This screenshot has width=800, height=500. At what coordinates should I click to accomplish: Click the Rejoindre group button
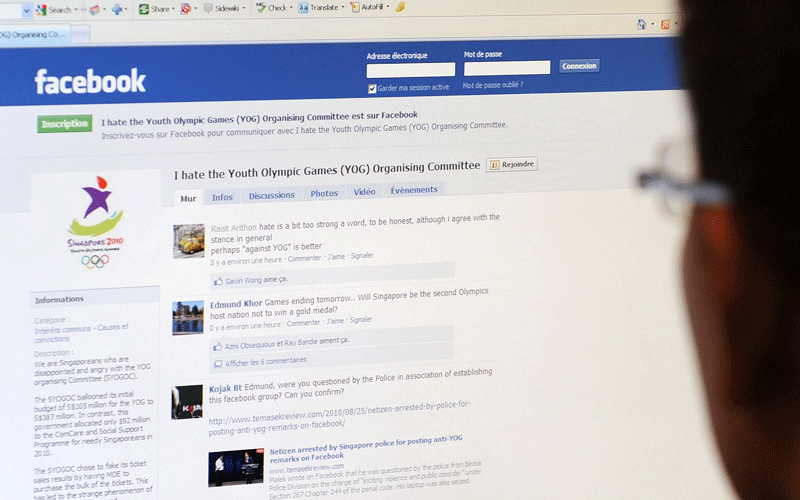tap(512, 164)
